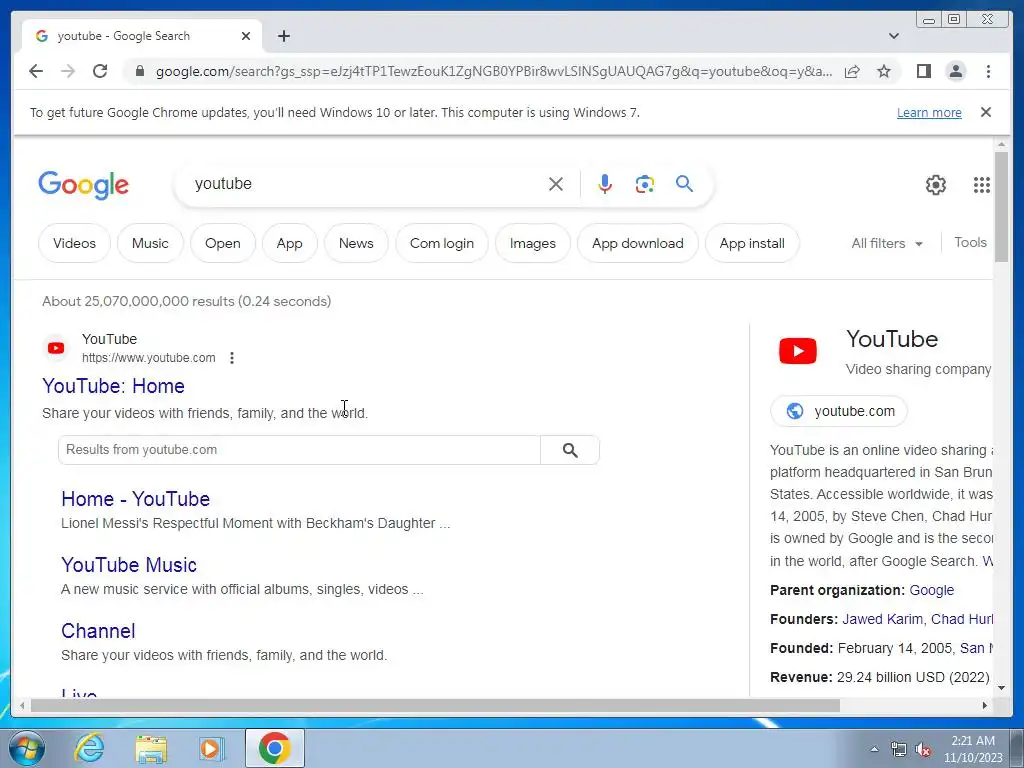Open Chrome side panel
This screenshot has width=1024, height=768.
point(923,71)
